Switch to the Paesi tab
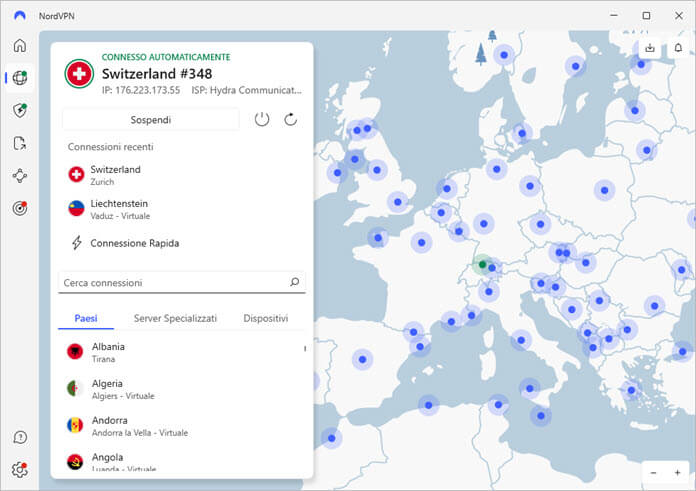Viewport: 696px width, 491px height. tap(86, 318)
